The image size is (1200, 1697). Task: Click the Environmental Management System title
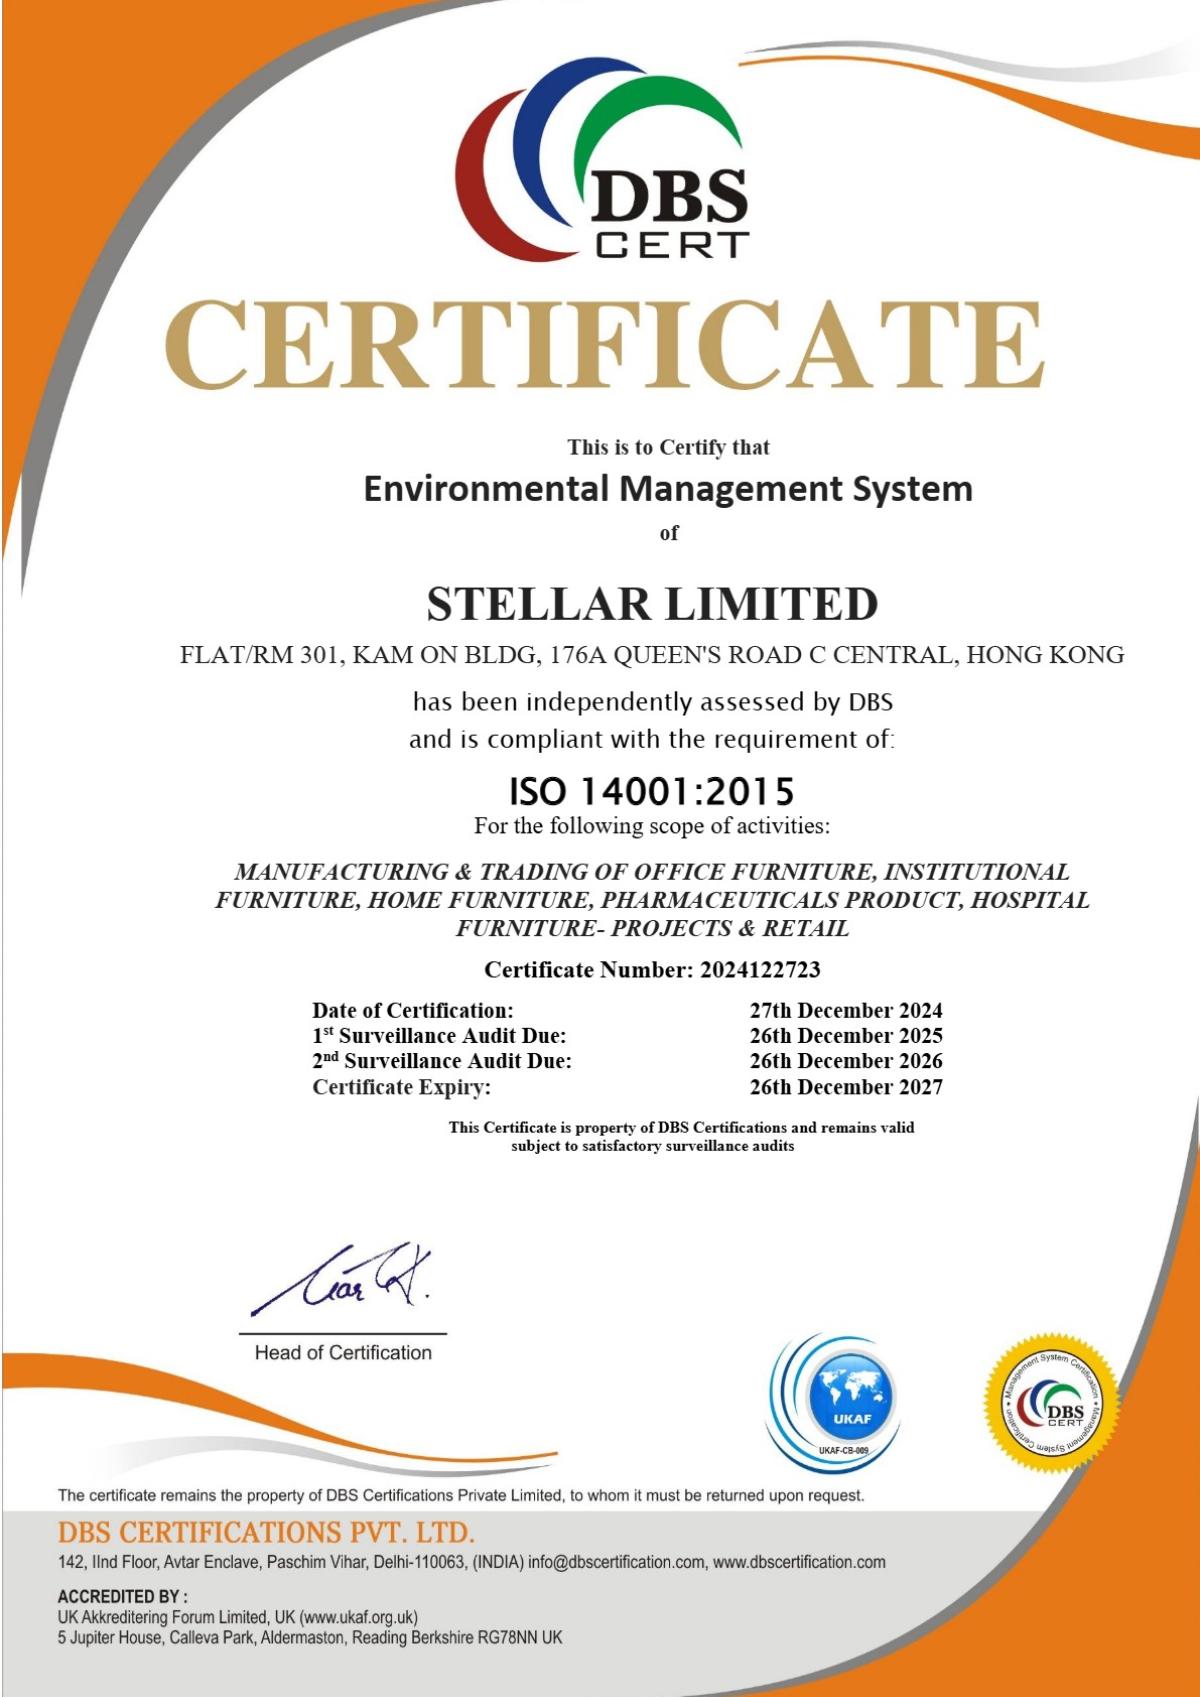pos(667,489)
